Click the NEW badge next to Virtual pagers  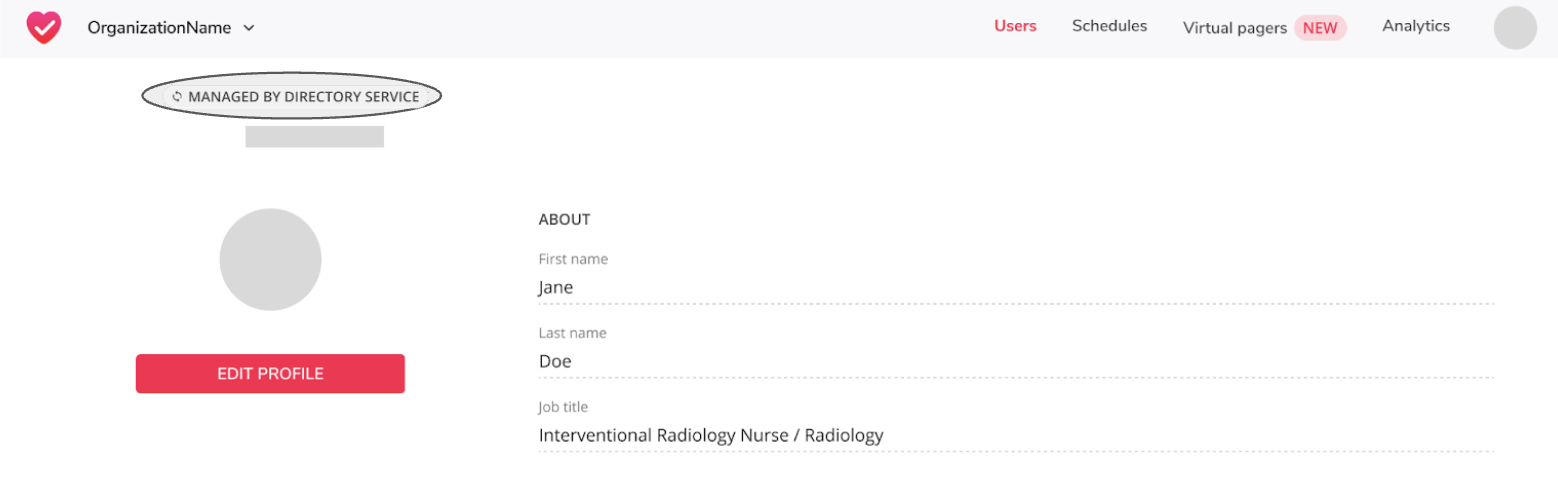tap(1320, 28)
